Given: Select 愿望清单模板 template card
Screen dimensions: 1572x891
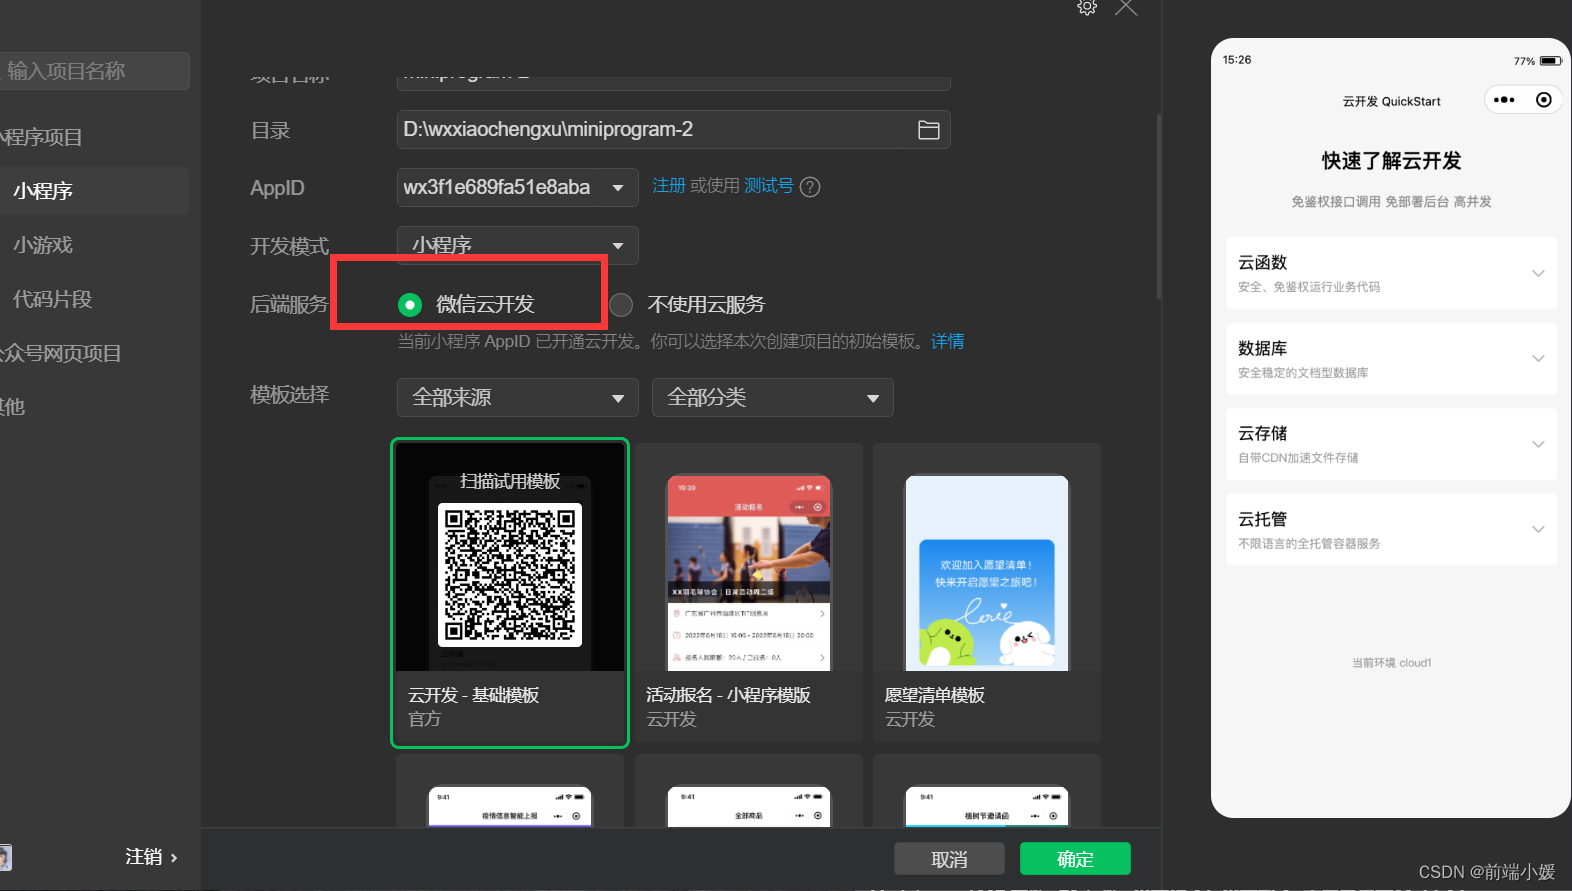Looking at the screenshot, I should pos(987,593).
